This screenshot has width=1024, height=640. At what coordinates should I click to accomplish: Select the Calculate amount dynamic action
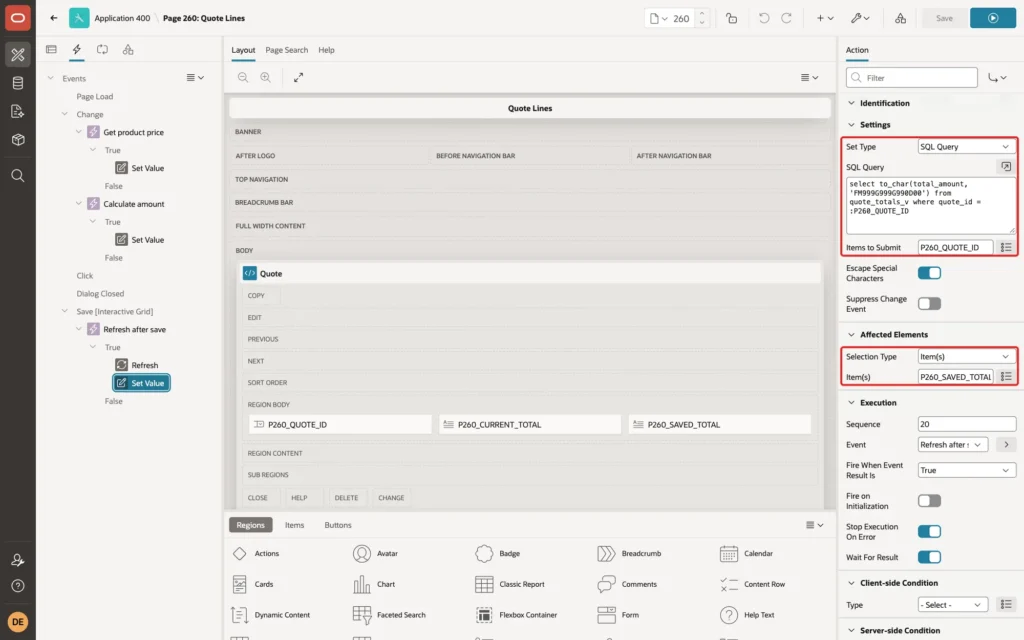(x=134, y=204)
